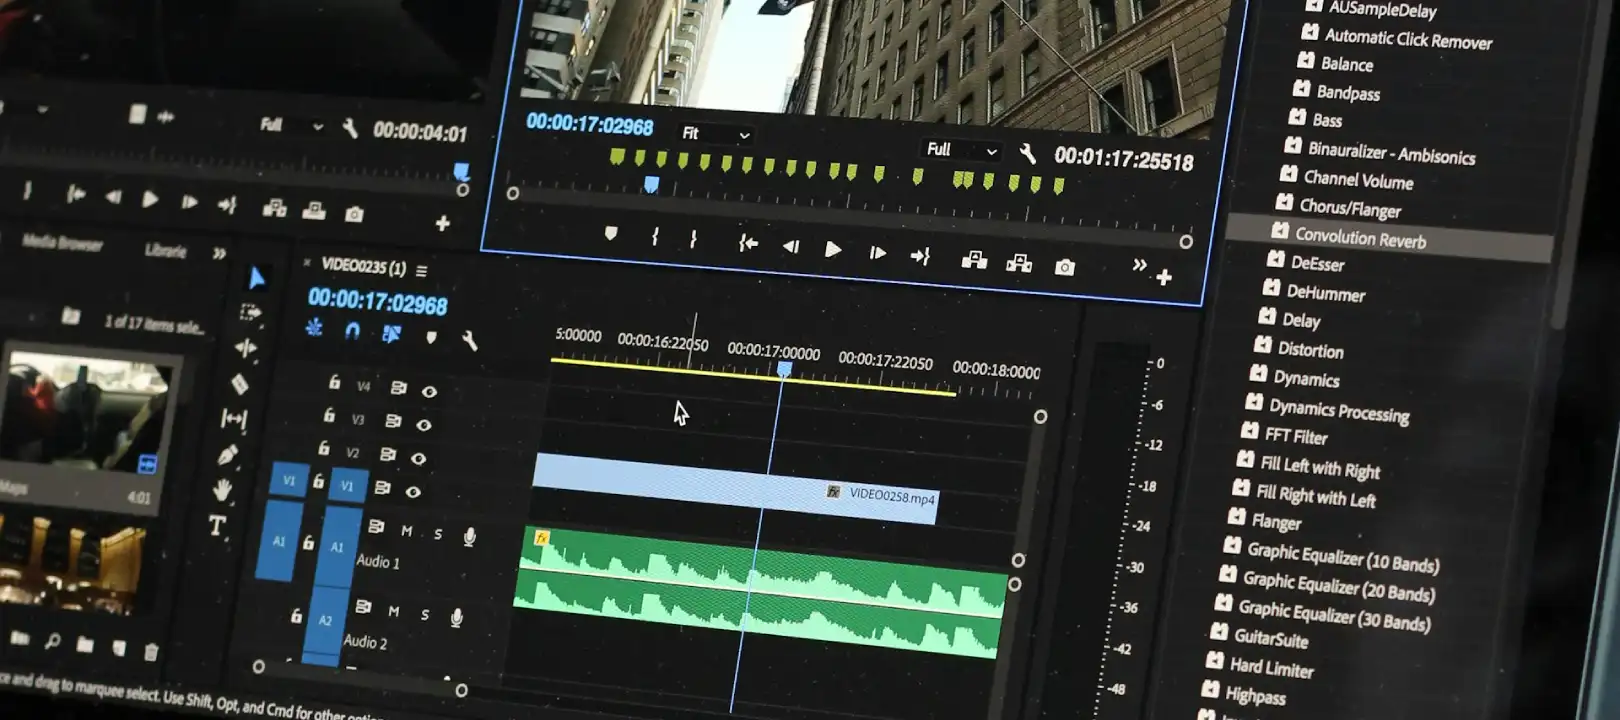
Task: Mute Audio 1 track M button
Action: pos(407,531)
